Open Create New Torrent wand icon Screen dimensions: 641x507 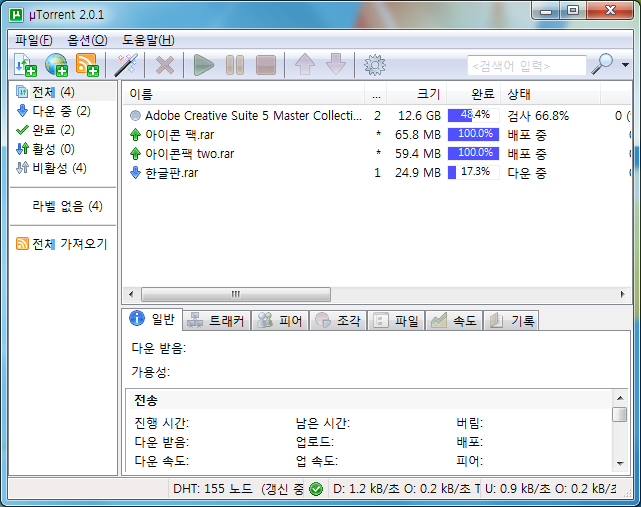[x=126, y=65]
